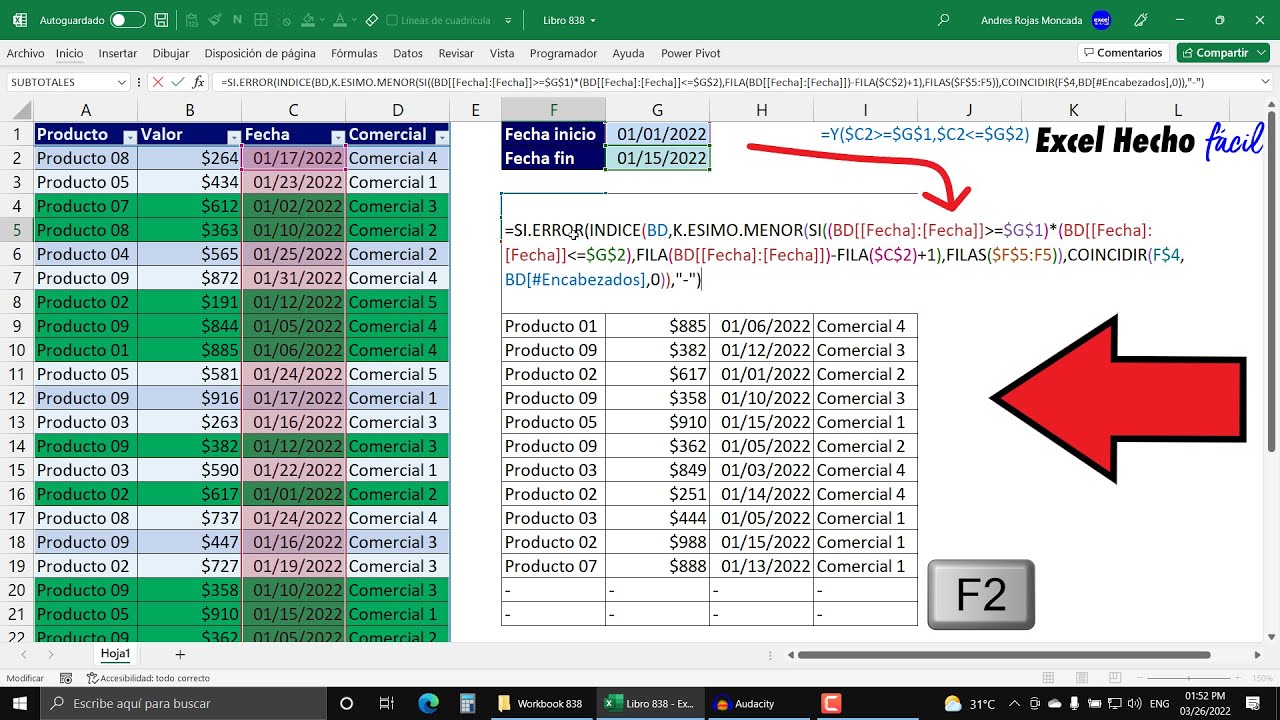Screen dimensions: 1280x720
Task: Click the Borders grid icon
Action: [261, 20]
